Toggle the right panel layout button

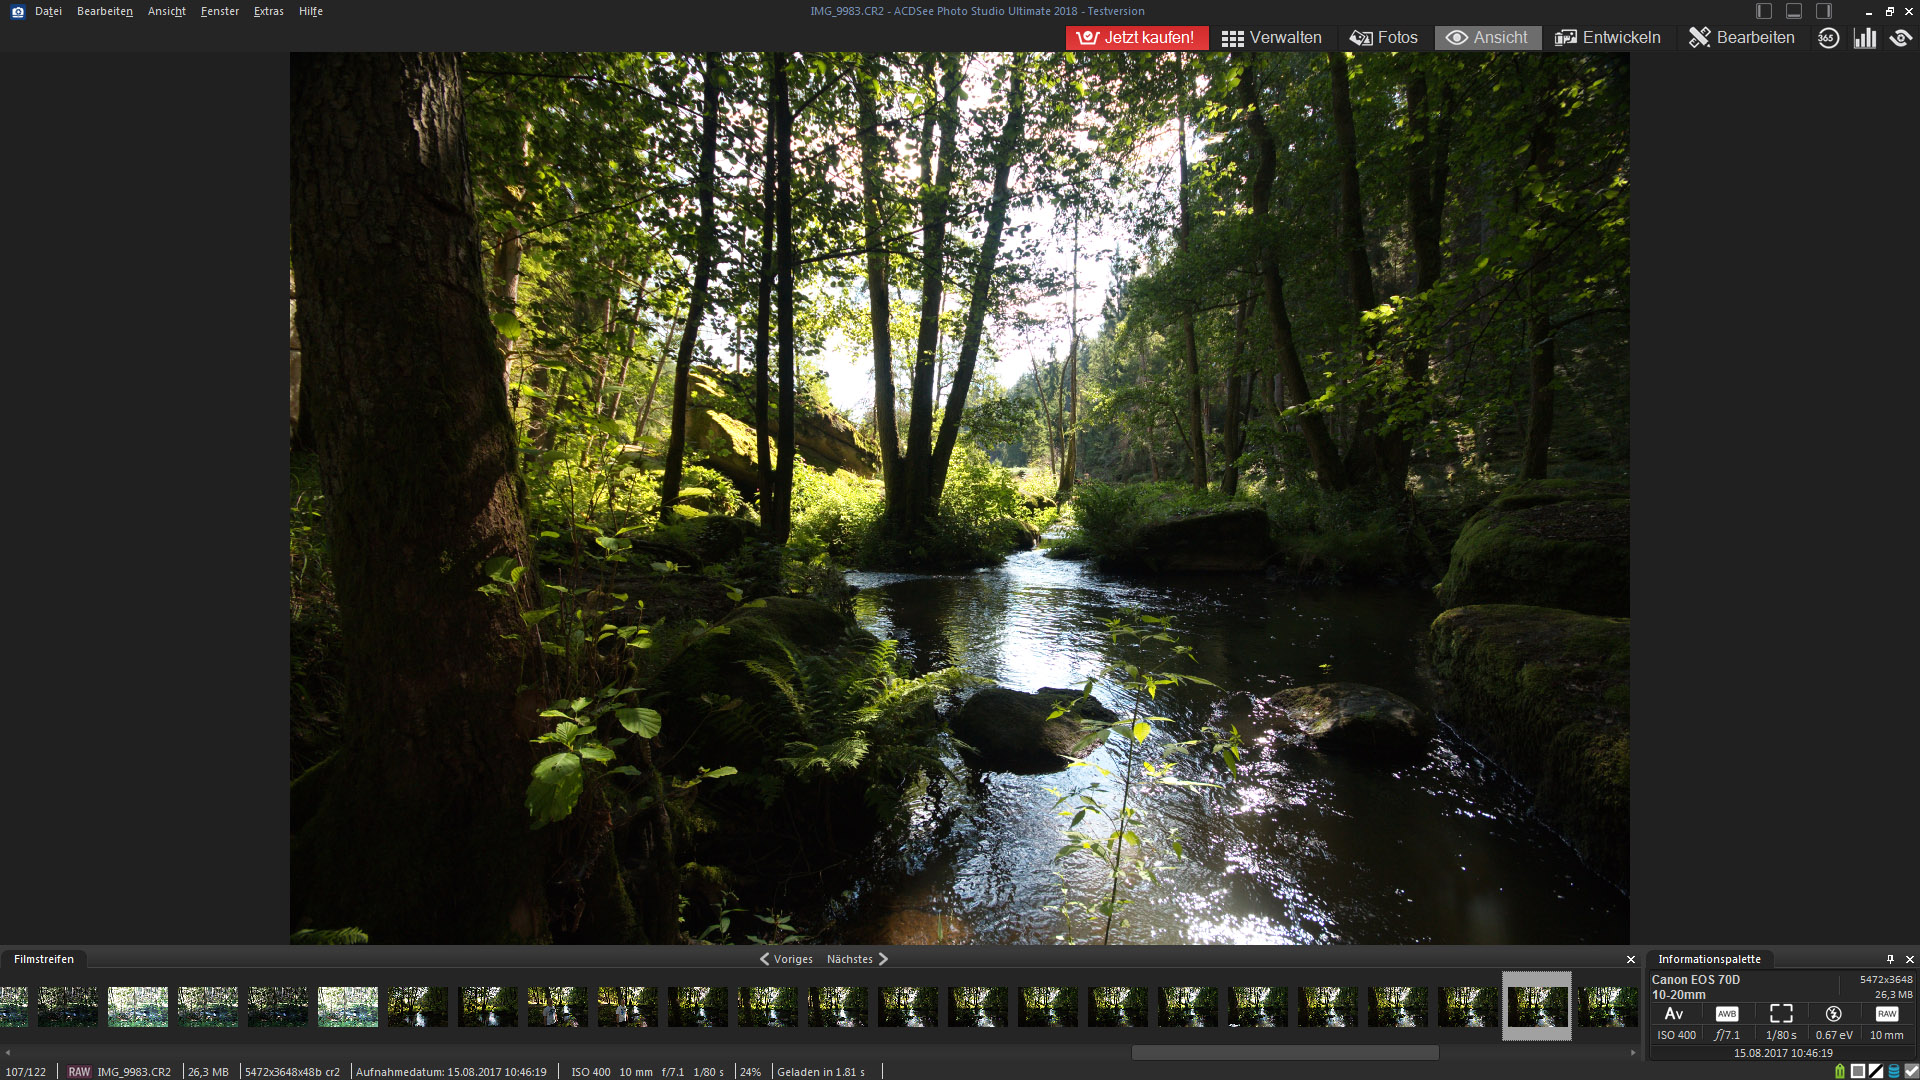(x=1824, y=11)
